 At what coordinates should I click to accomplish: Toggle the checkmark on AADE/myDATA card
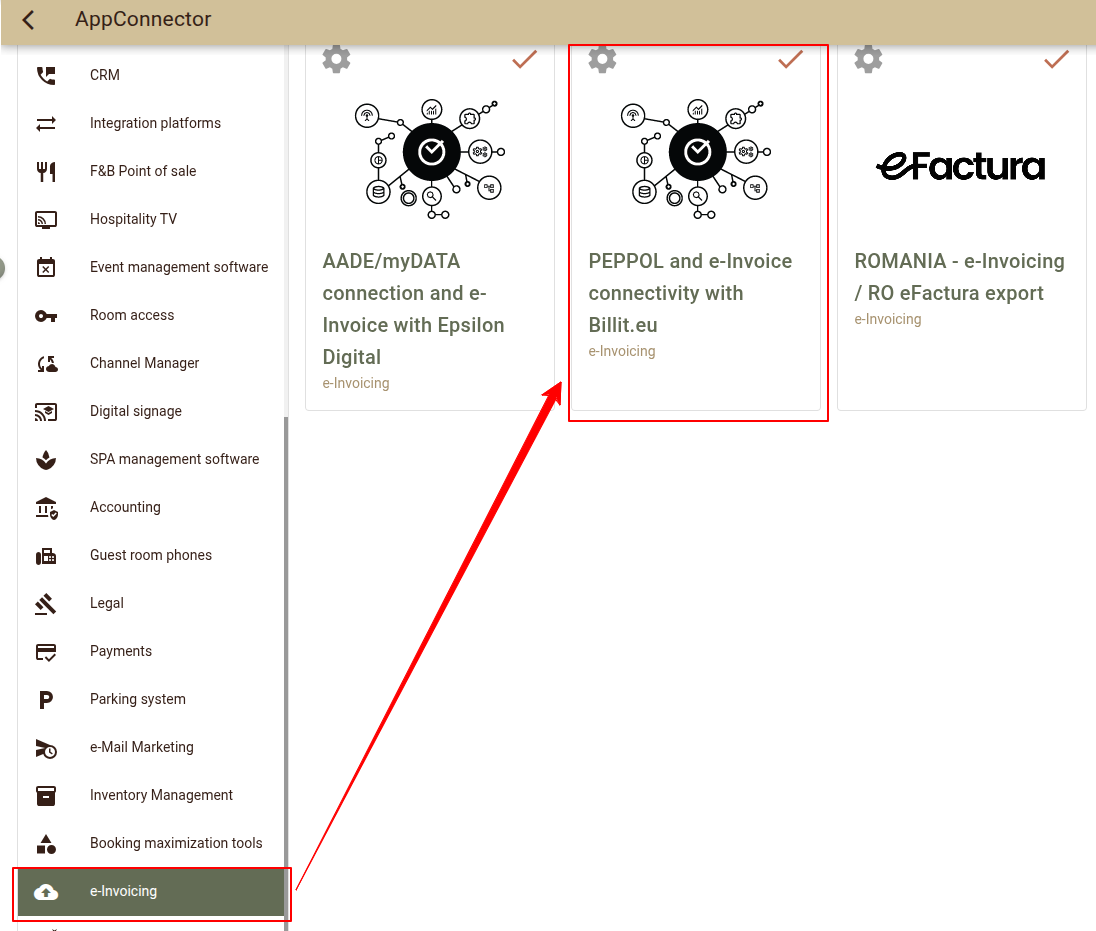tap(524, 59)
